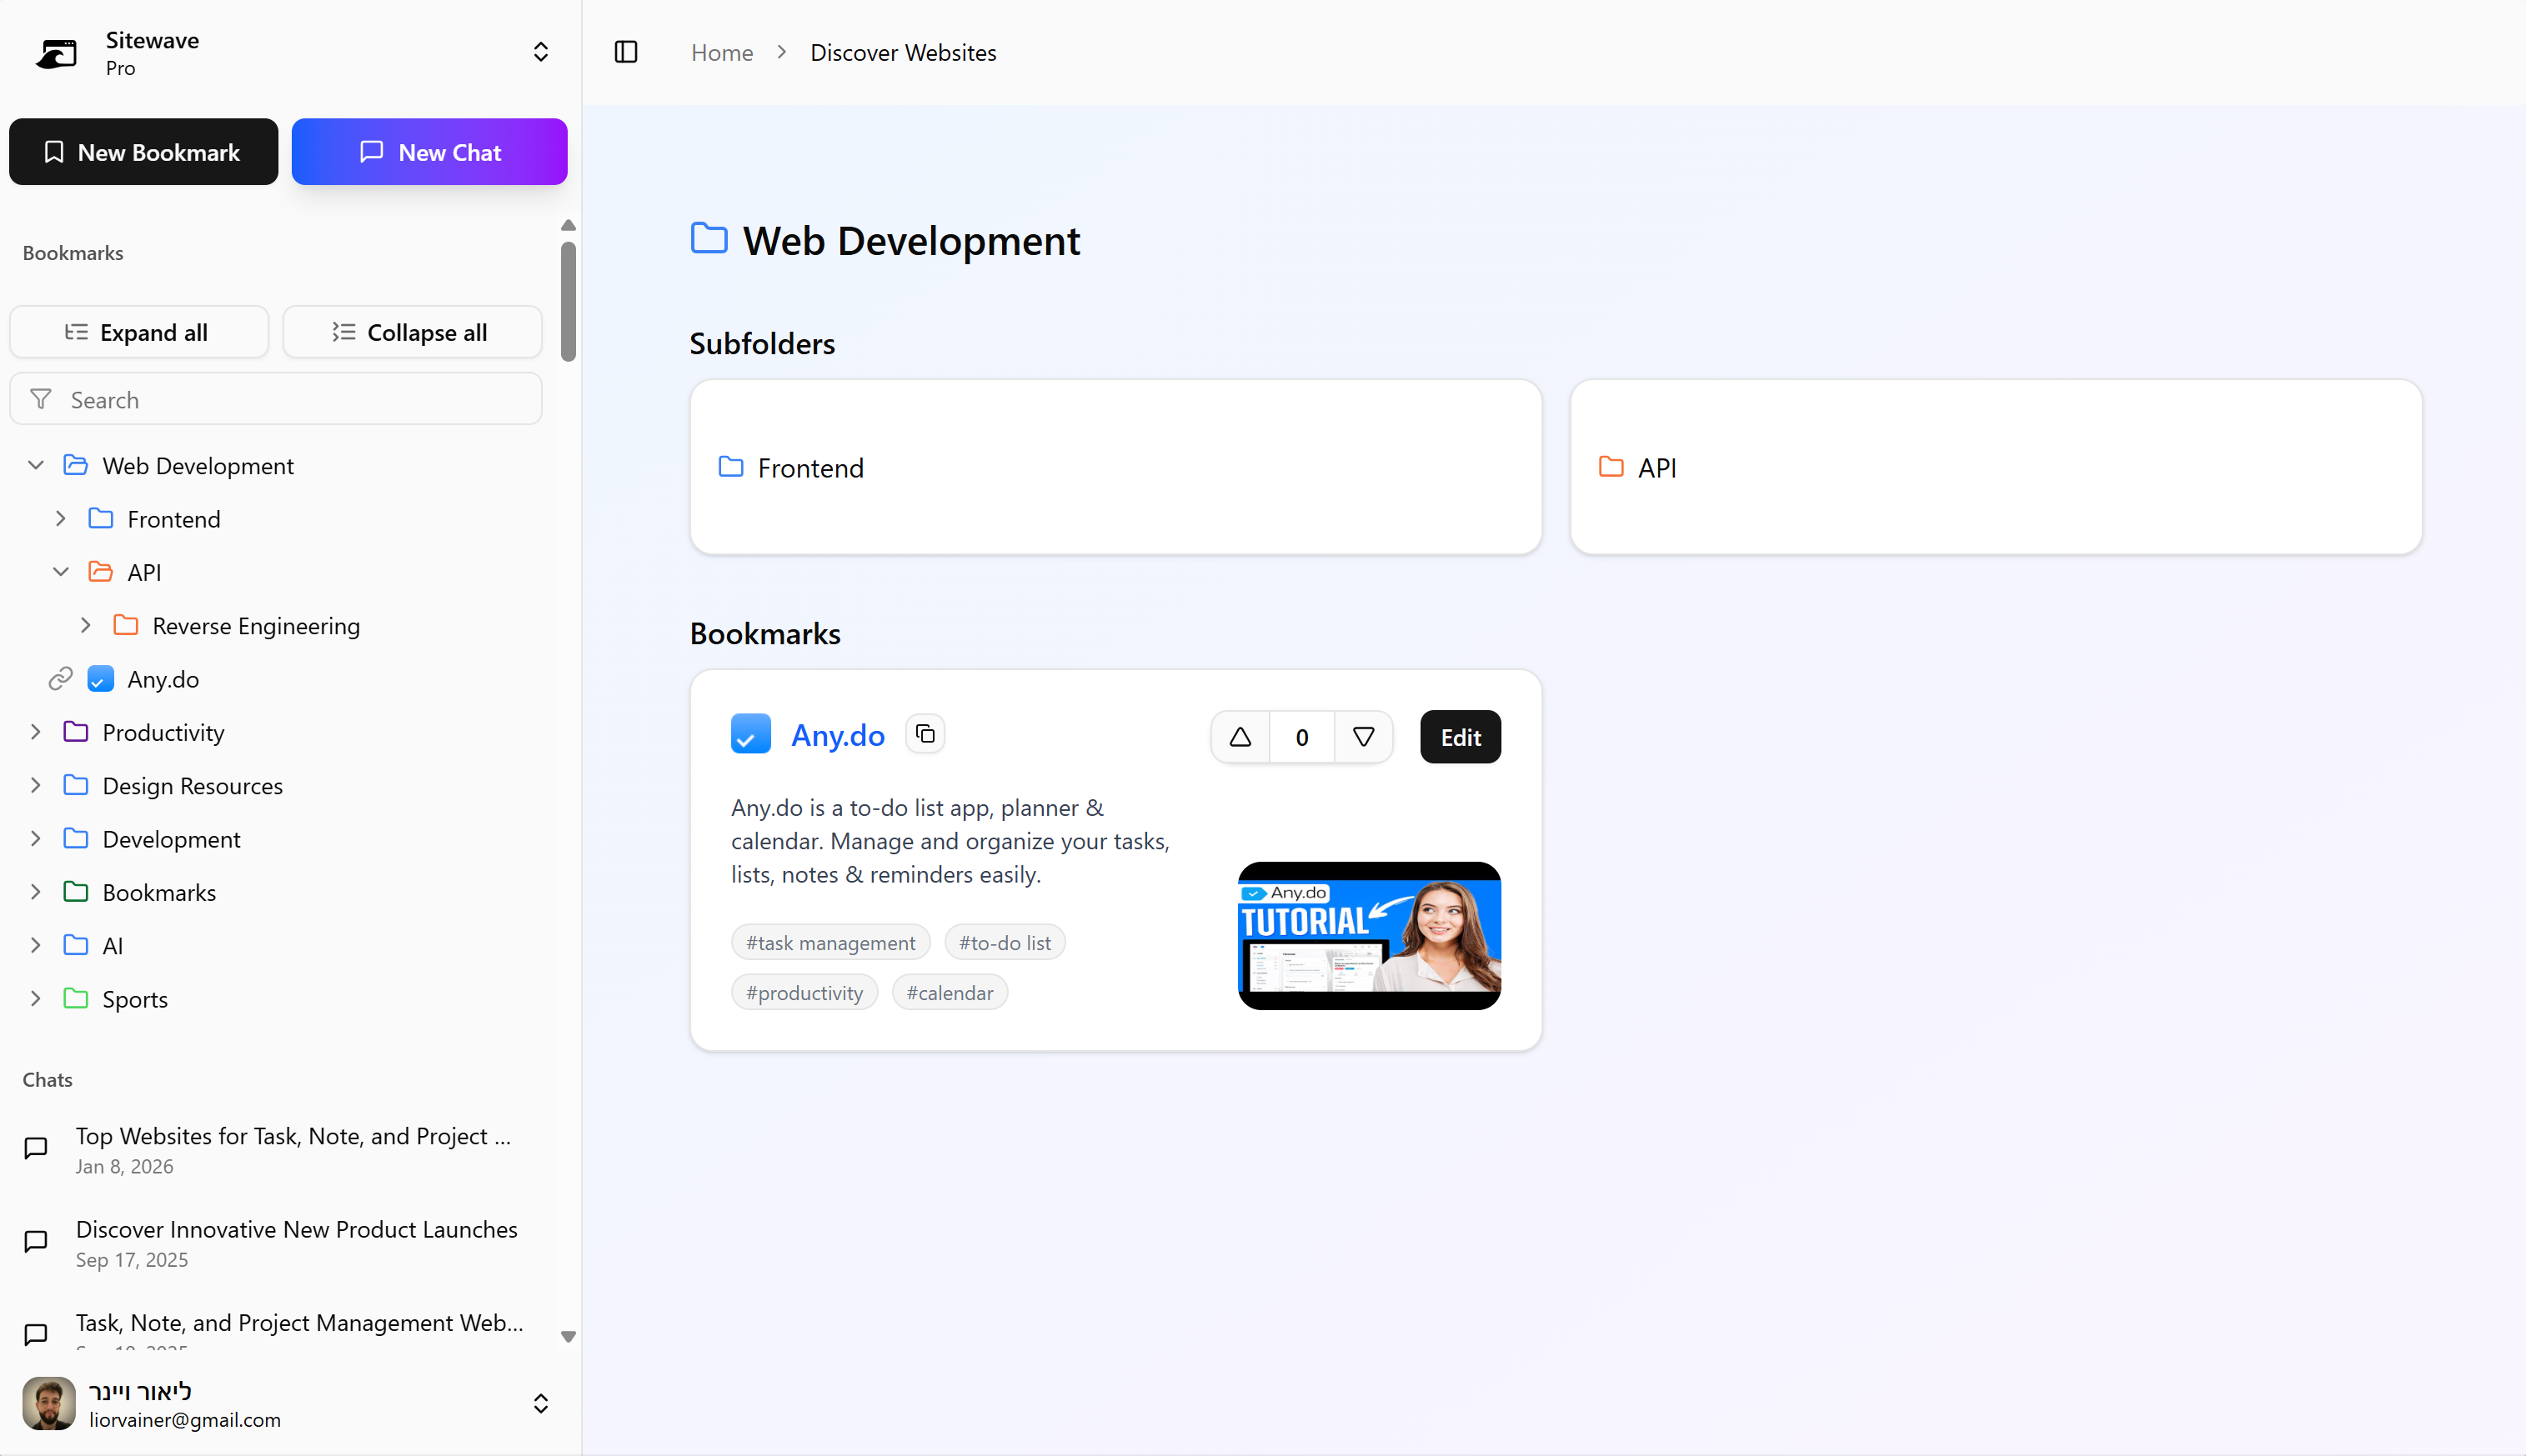Expand the Reverse Engineering folder

click(x=86, y=625)
